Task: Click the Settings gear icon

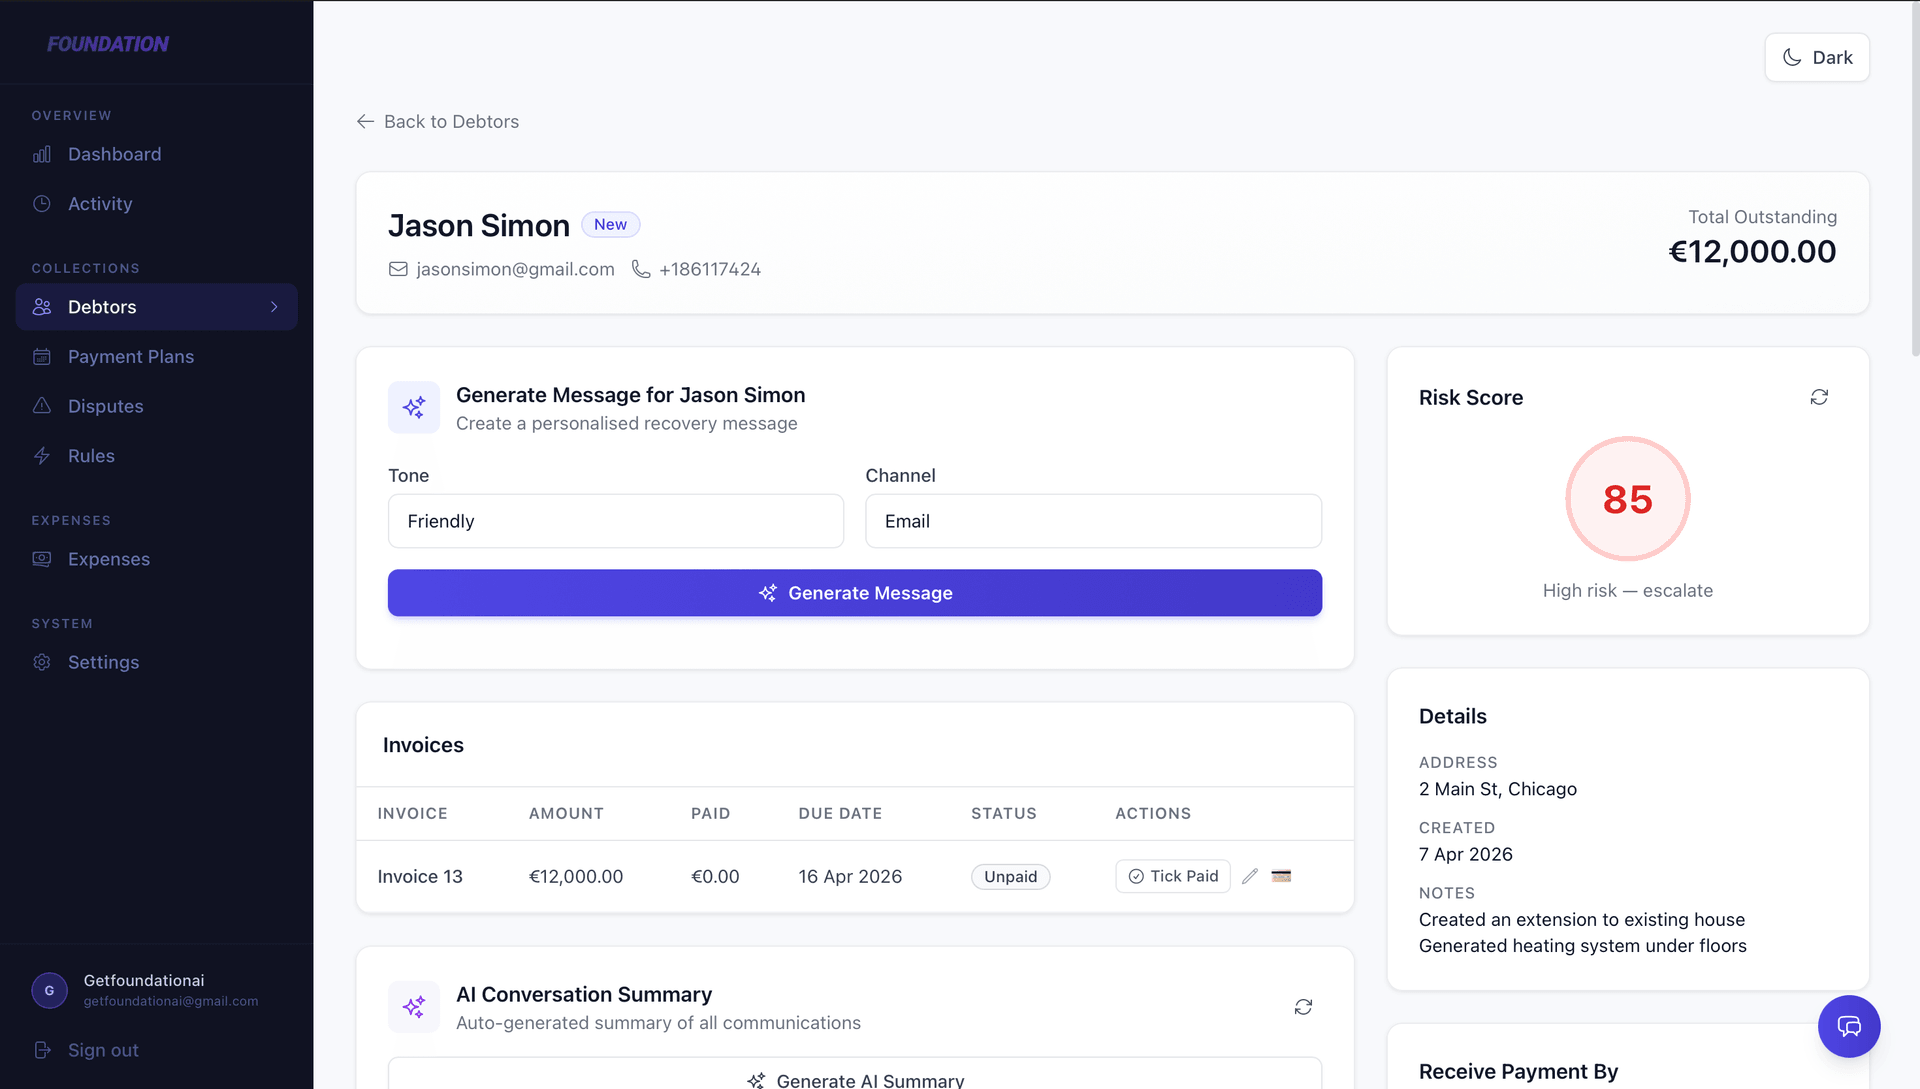Action: (x=41, y=662)
